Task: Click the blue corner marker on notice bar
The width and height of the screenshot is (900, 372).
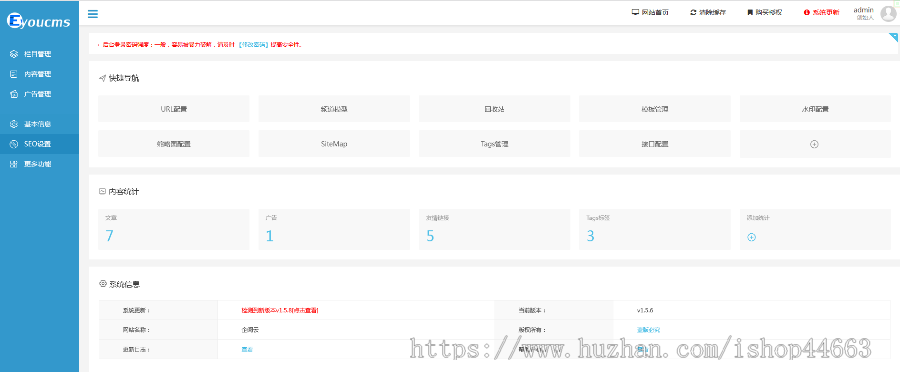Action: coord(893,37)
